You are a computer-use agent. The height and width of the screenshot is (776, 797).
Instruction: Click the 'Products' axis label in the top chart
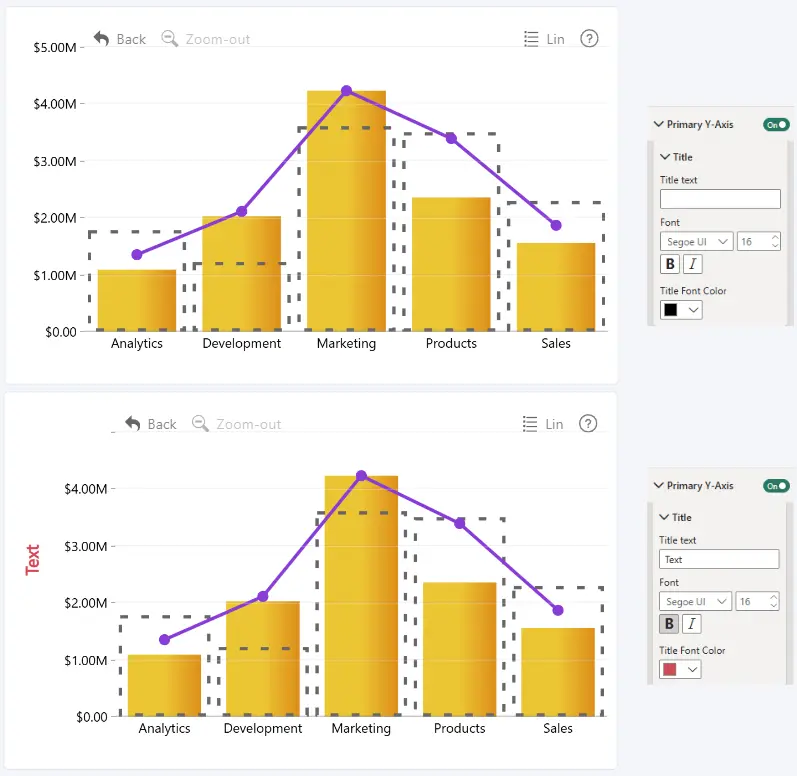coord(451,344)
